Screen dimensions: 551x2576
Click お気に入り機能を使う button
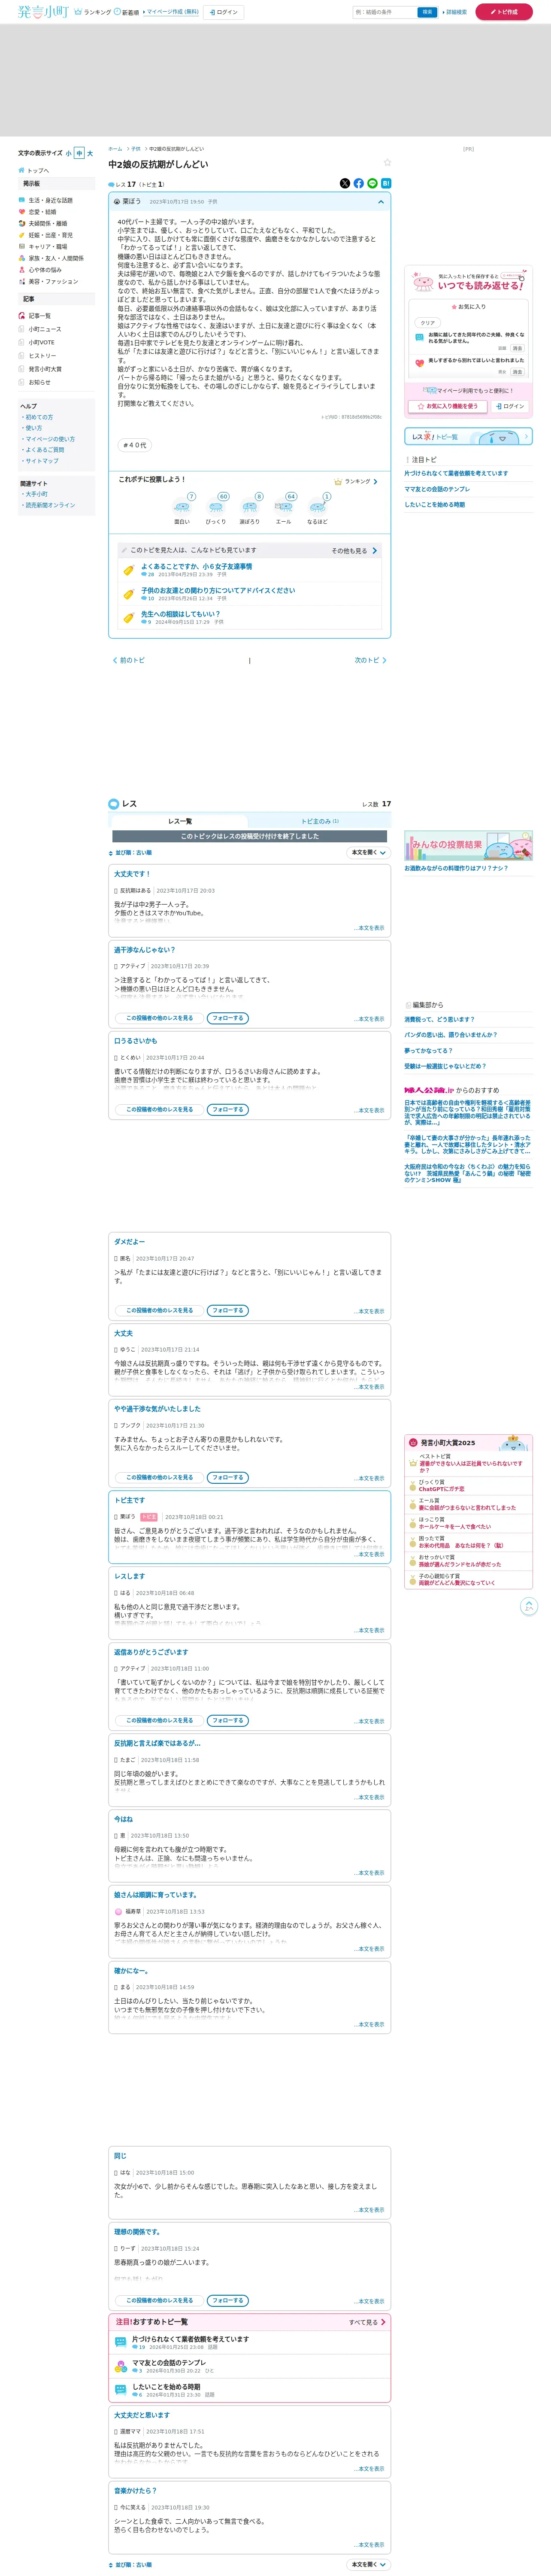click(x=447, y=406)
